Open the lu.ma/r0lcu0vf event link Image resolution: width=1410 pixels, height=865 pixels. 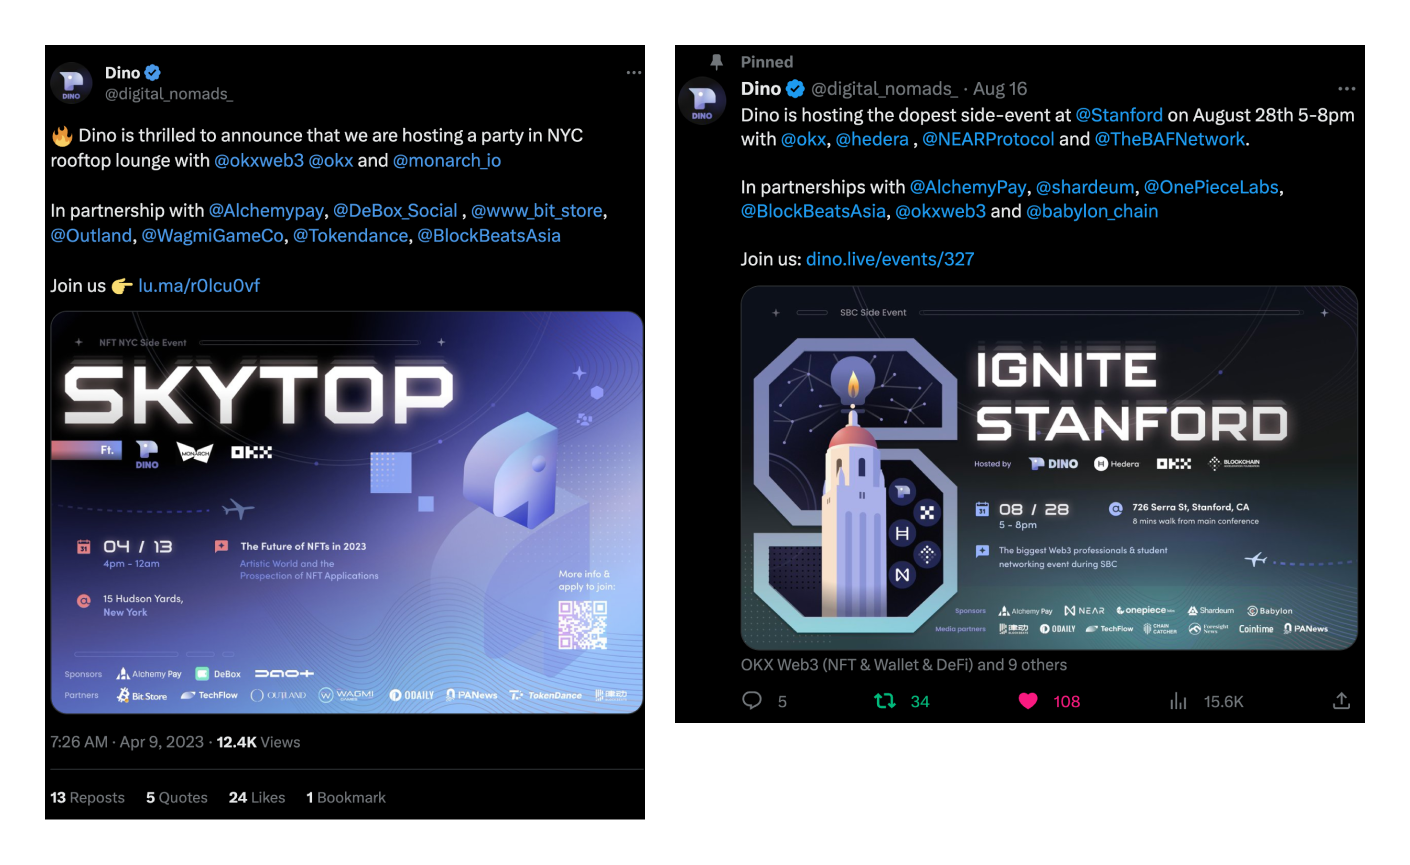[199, 285]
